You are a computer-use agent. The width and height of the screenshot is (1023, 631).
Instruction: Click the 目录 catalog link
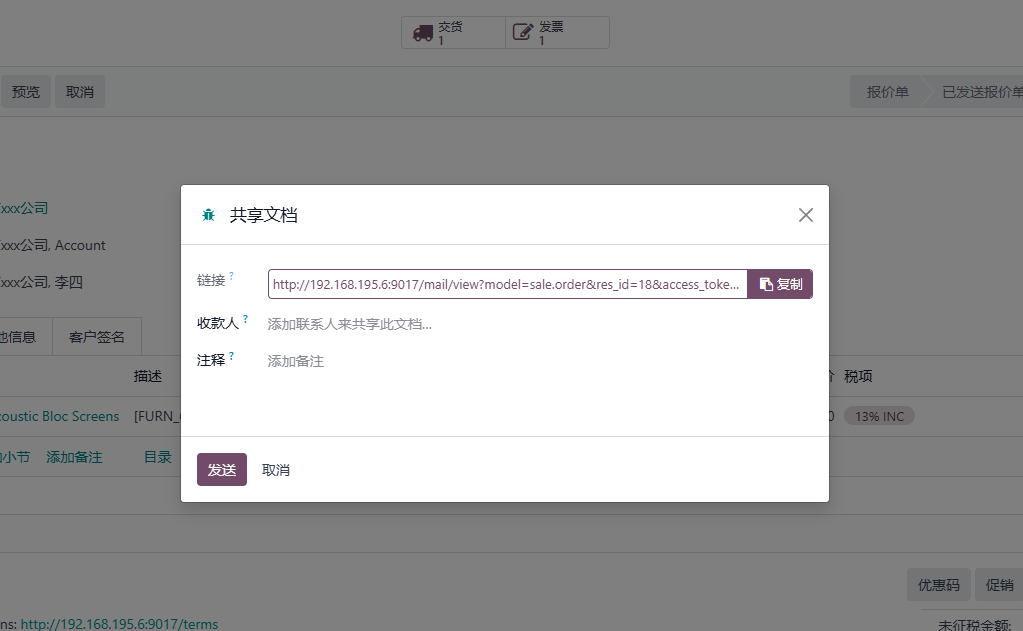coord(158,457)
